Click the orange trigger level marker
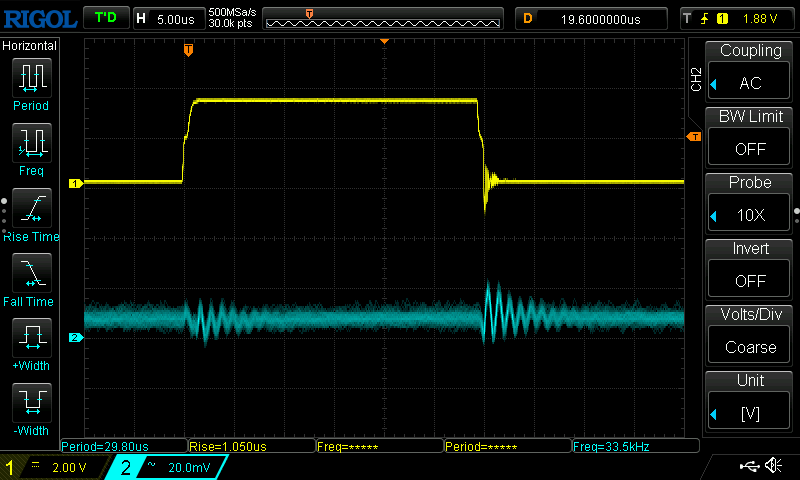Image resolution: width=800 pixels, height=480 pixels. 692,137
